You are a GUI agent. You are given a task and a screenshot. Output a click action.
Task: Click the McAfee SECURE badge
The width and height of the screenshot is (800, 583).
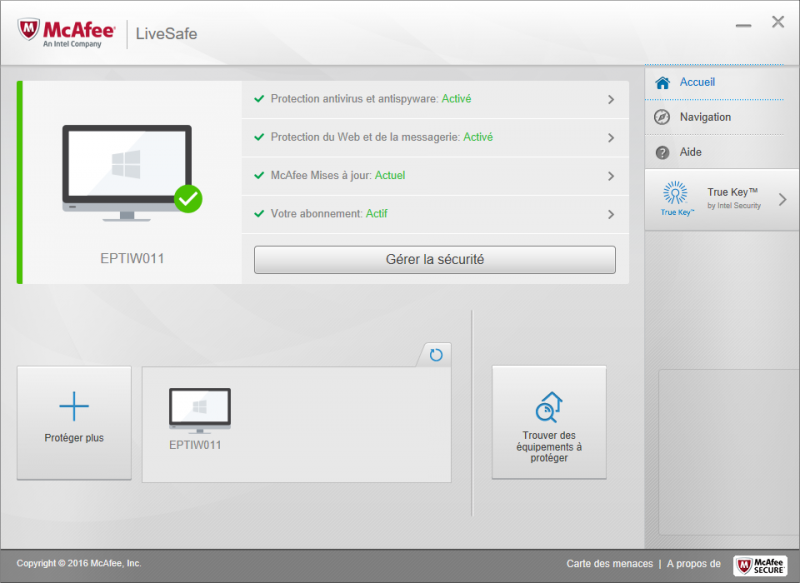pyautogui.click(x=759, y=564)
